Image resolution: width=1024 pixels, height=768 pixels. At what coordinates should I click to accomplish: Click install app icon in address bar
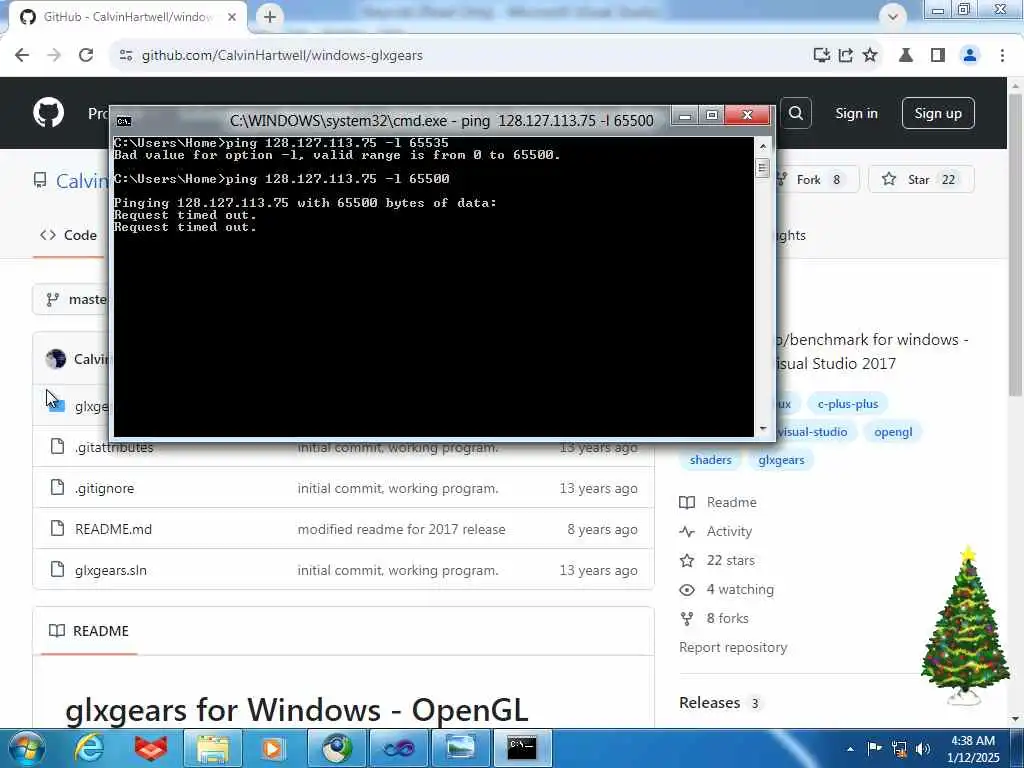pyautogui.click(x=822, y=56)
